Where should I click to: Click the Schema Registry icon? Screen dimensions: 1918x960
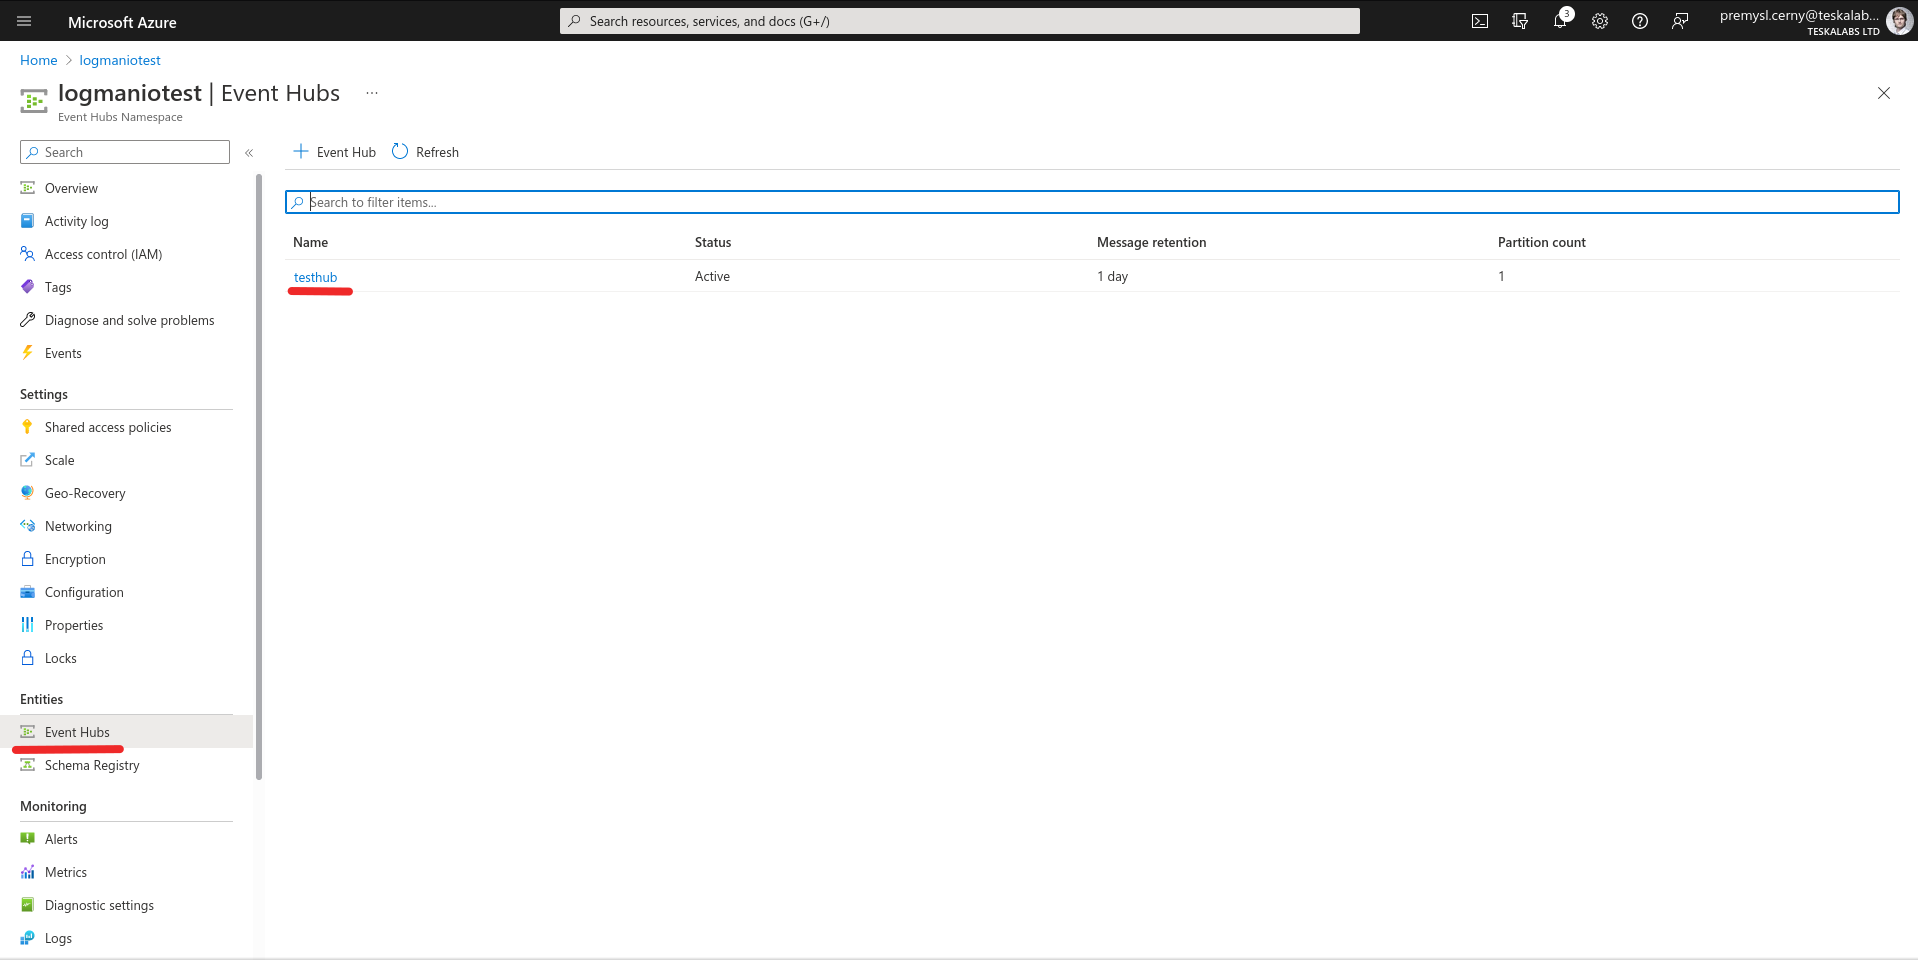point(28,765)
